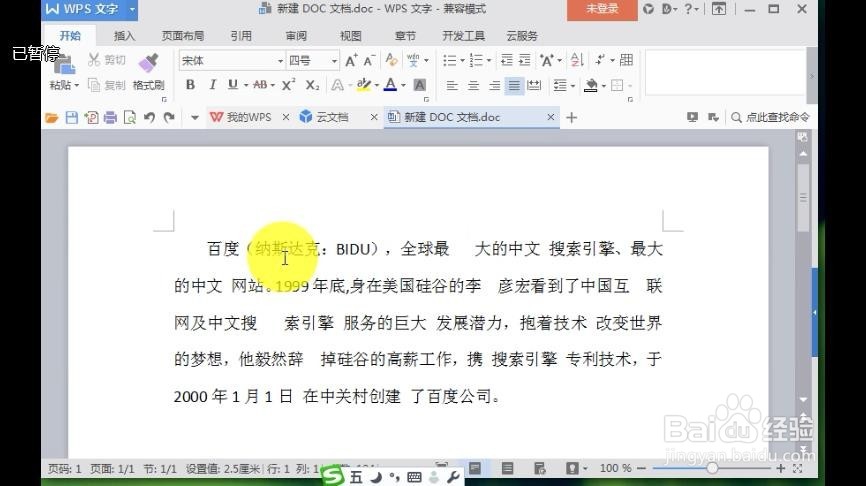The image size is (866, 486).
Task: Click the distributed alignment button
Action: click(534, 86)
